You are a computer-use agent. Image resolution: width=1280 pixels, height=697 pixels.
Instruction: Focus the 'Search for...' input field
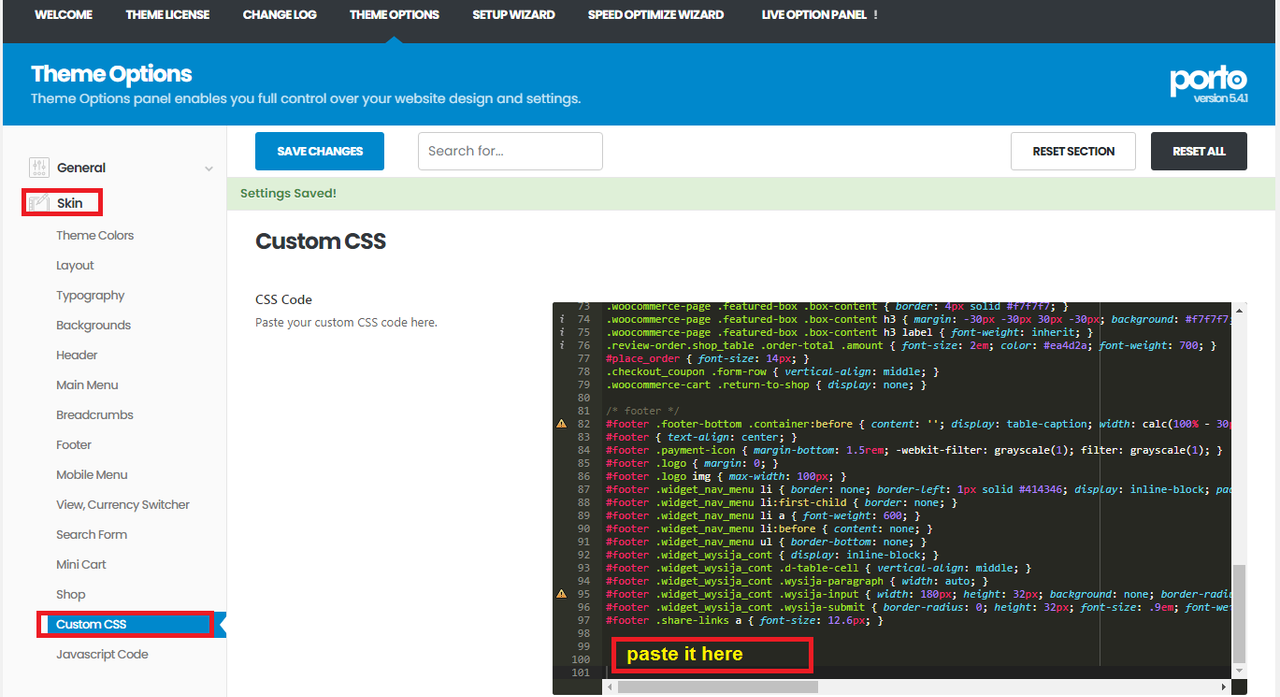[x=510, y=151]
